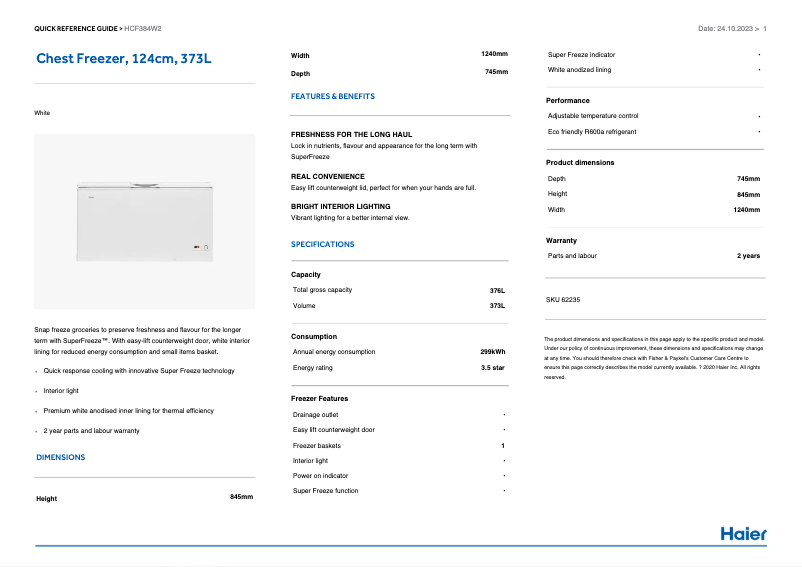Click the Freezer Features subheading
802x567 pixels.
coord(319,398)
